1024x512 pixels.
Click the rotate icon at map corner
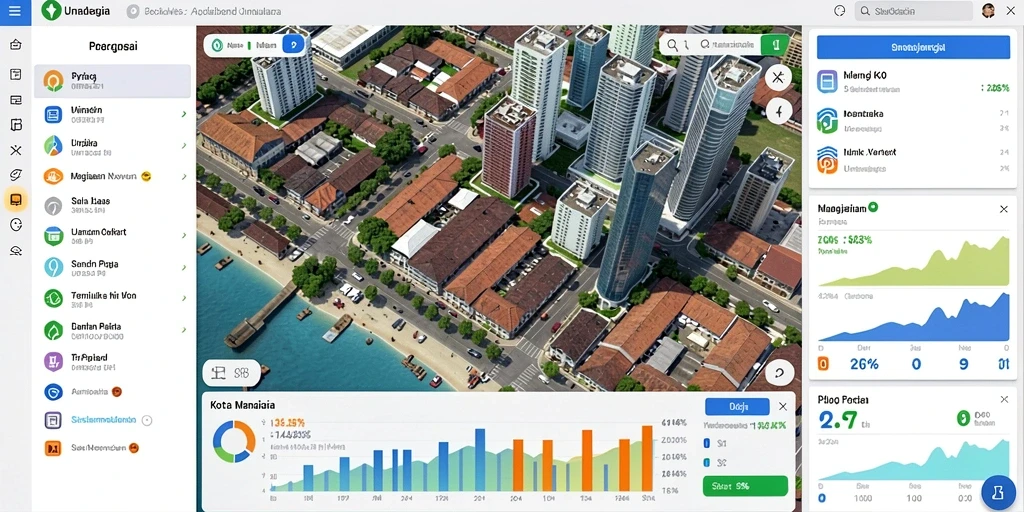[779, 373]
